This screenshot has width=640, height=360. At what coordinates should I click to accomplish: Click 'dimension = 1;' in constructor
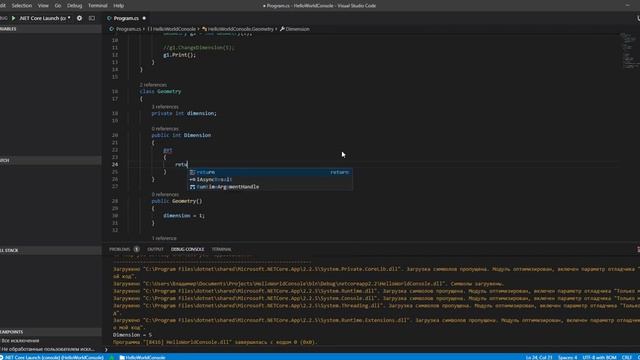coord(184,216)
